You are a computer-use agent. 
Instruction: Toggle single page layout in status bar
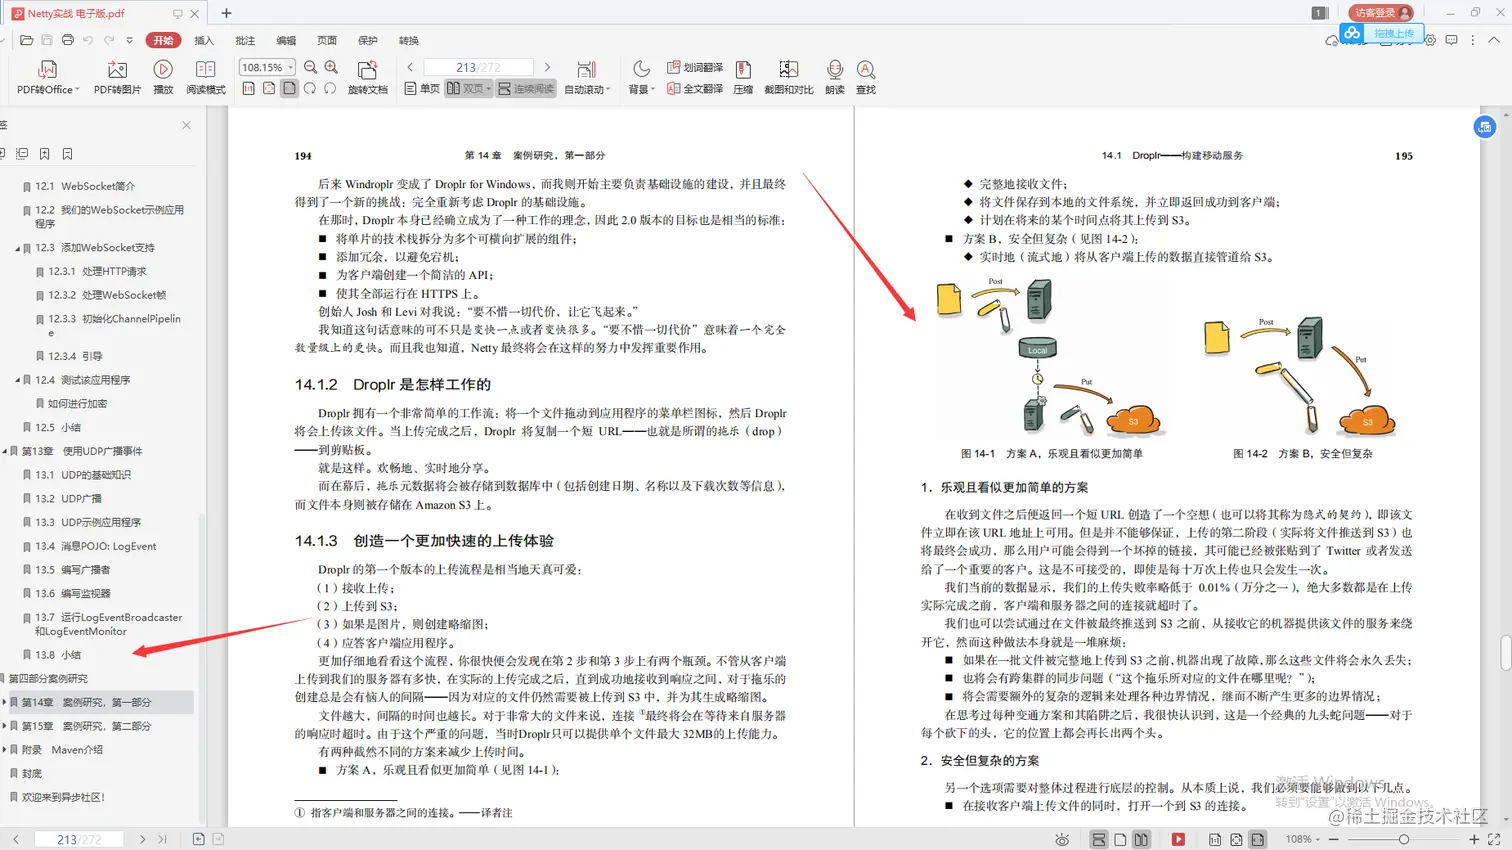1120,840
